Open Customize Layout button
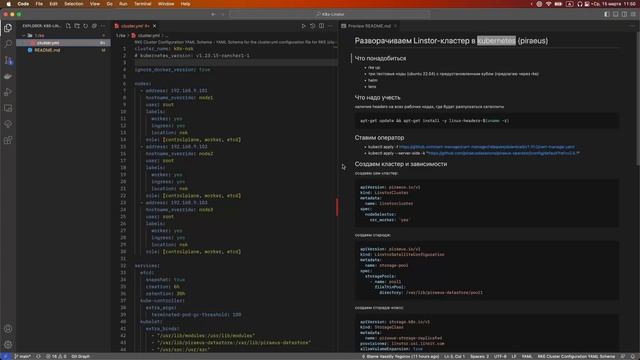 633,14
